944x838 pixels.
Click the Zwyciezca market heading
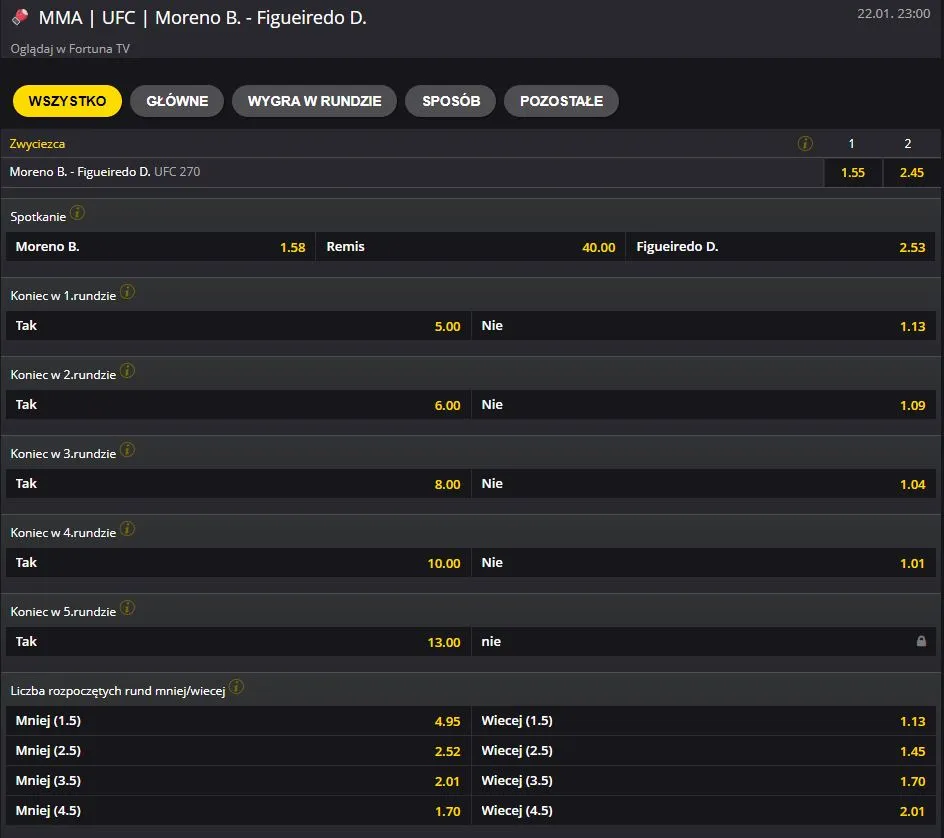tap(37, 144)
